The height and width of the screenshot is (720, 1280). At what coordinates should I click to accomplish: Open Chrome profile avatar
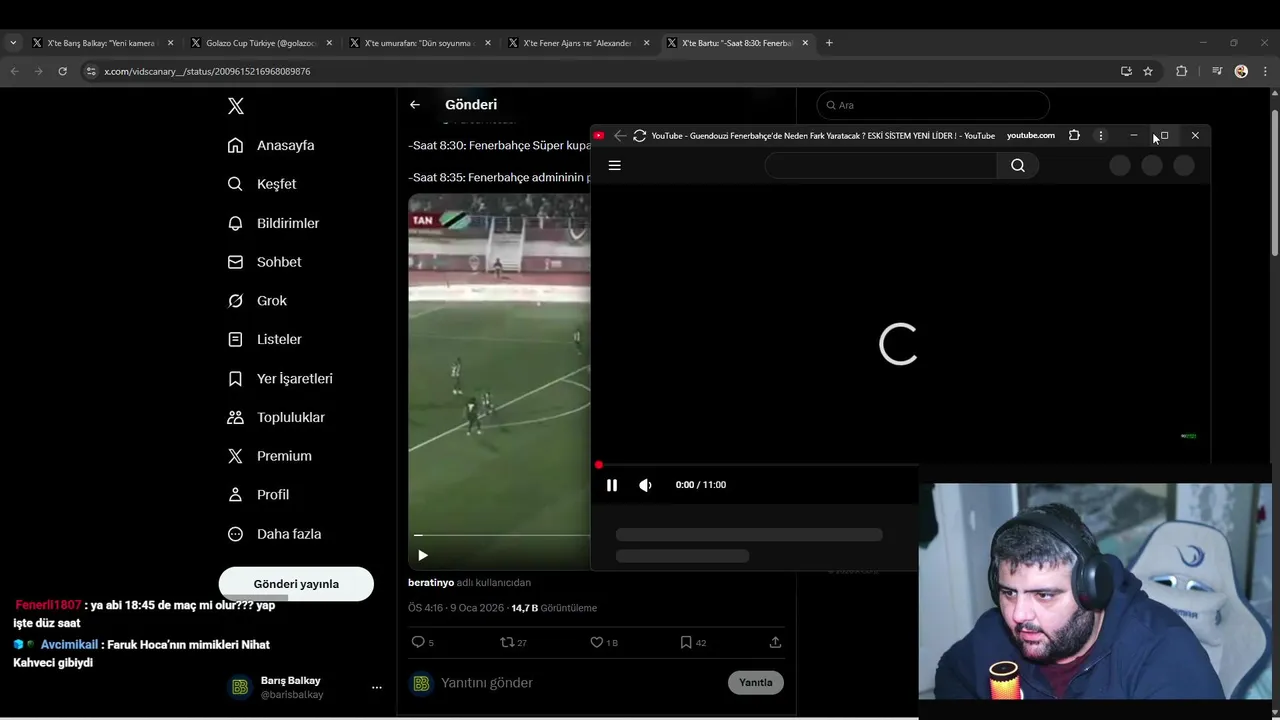click(1241, 71)
